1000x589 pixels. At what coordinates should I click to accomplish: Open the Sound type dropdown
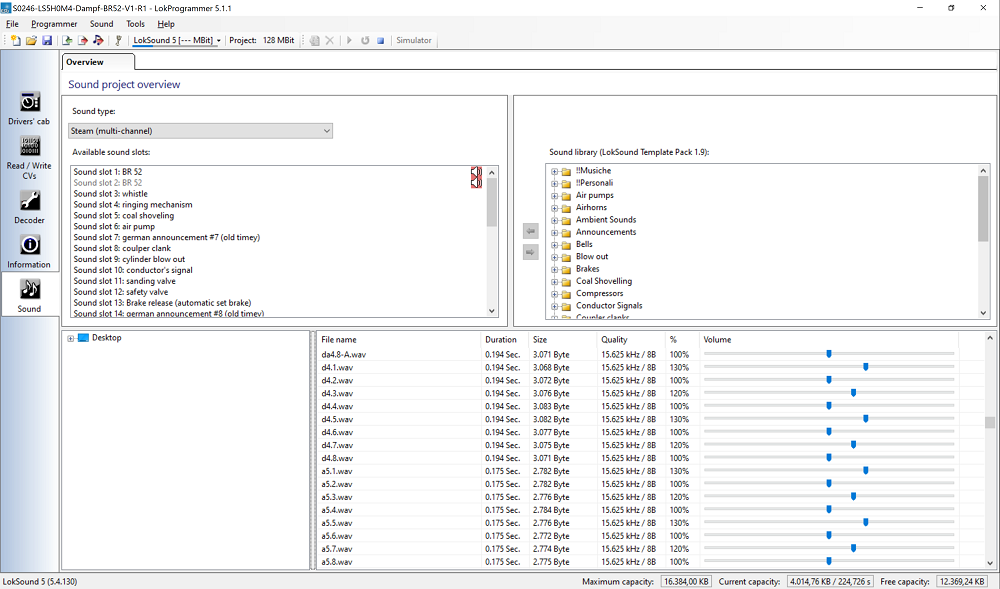pyautogui.click(x=200, y=131)
